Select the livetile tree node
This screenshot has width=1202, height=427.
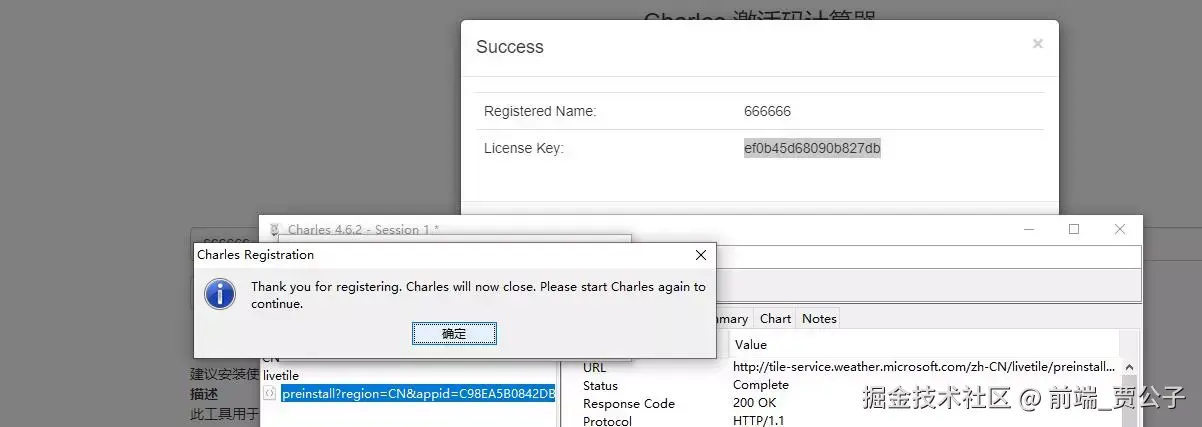(x=281, y=375)
